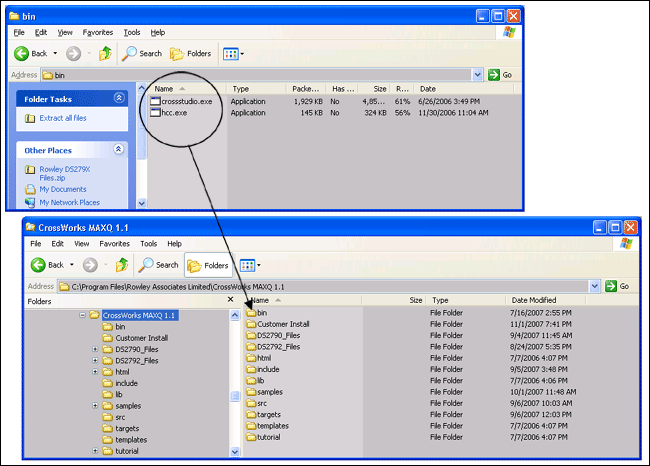
Task: Click Extract all files link
Action: click(x=63, y=118)
